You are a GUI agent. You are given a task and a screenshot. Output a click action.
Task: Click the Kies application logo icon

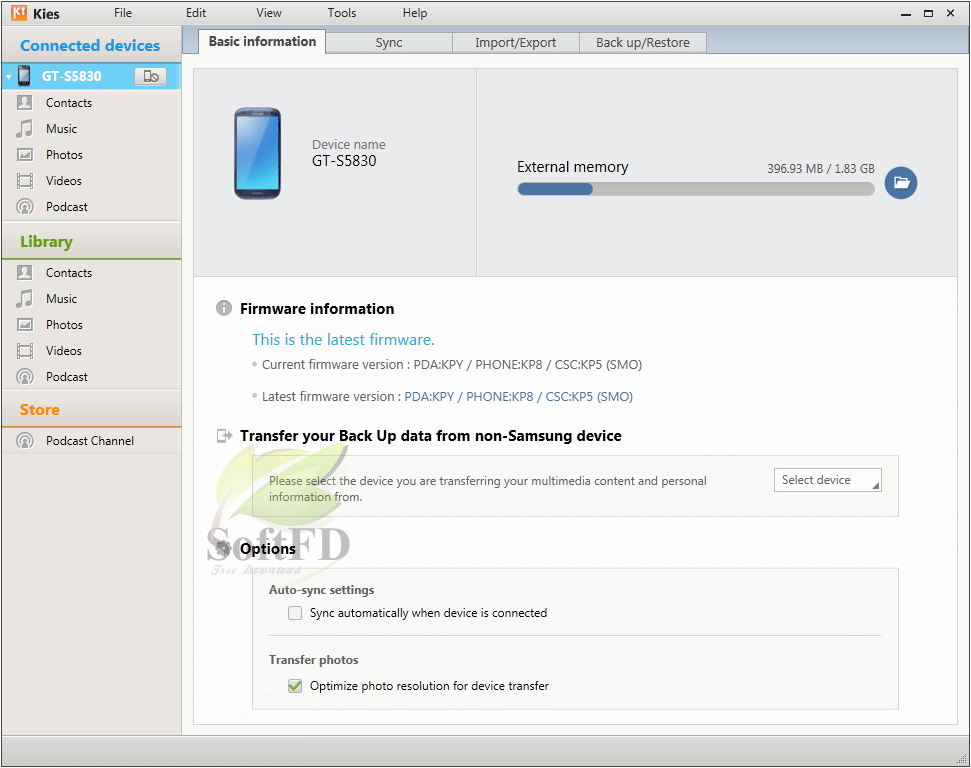coord(19,12)
